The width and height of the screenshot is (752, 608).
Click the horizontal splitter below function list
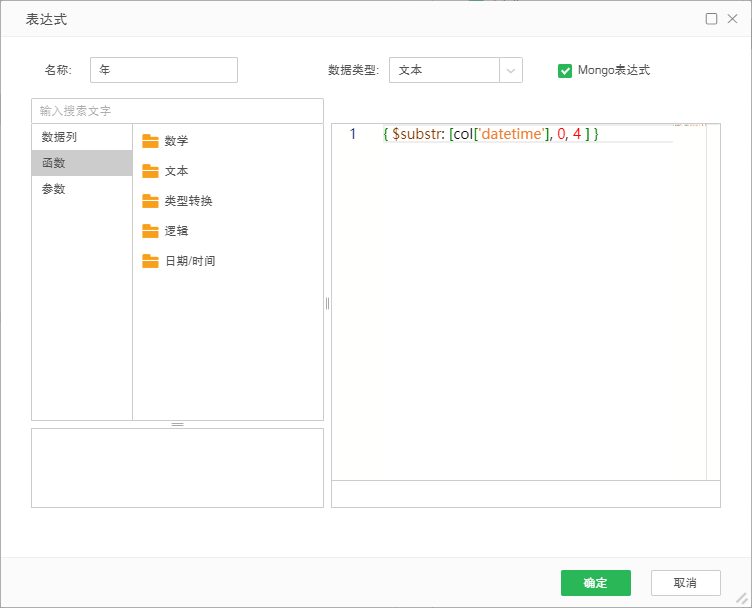(178, 424)
